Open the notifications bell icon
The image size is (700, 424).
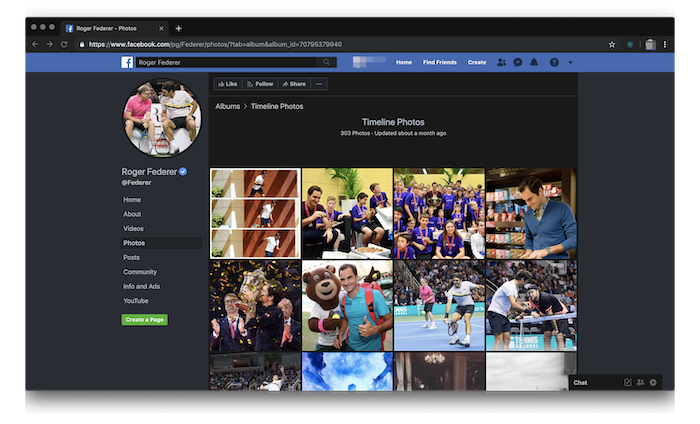[534, 62]
